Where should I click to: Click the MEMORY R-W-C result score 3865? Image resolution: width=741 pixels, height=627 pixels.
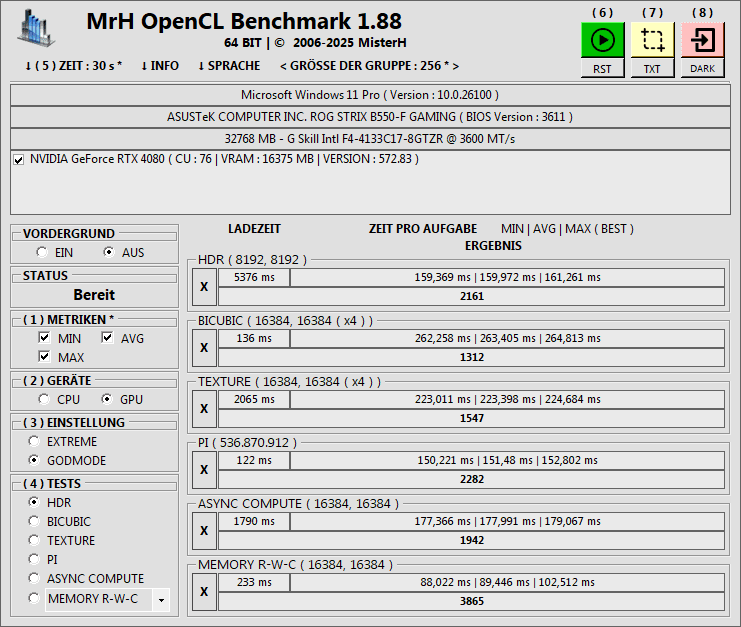[x=472, y=601]
